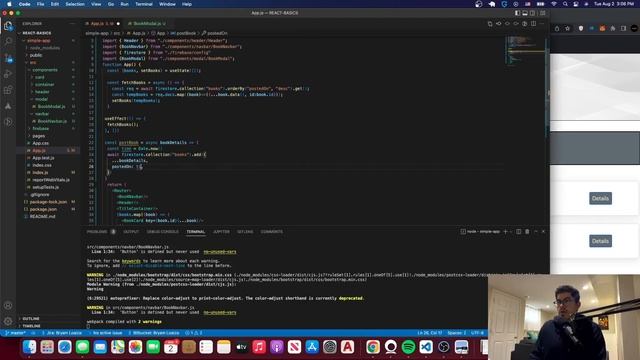Click the browser bookmark star icon
The width and height of the screenshot is (640, 360).
tap(567, 28)
